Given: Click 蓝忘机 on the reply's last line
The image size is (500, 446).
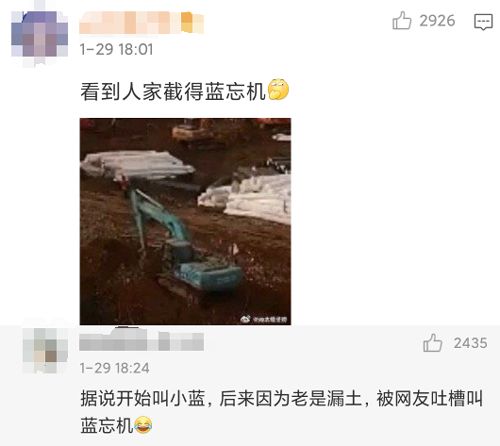Looking at the screenshot, I should 107,426.
